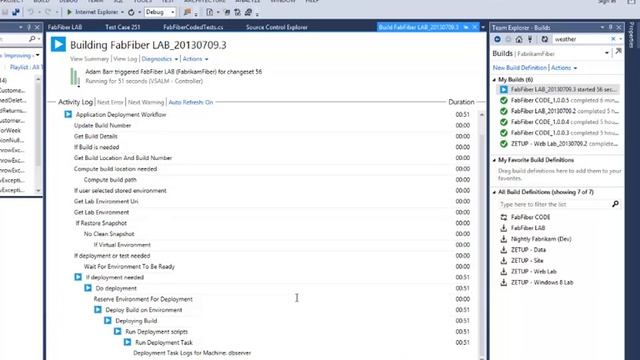This screenshot has width=640, height=360.
Task: Go to Team Explorer Home
Action: 519,39
